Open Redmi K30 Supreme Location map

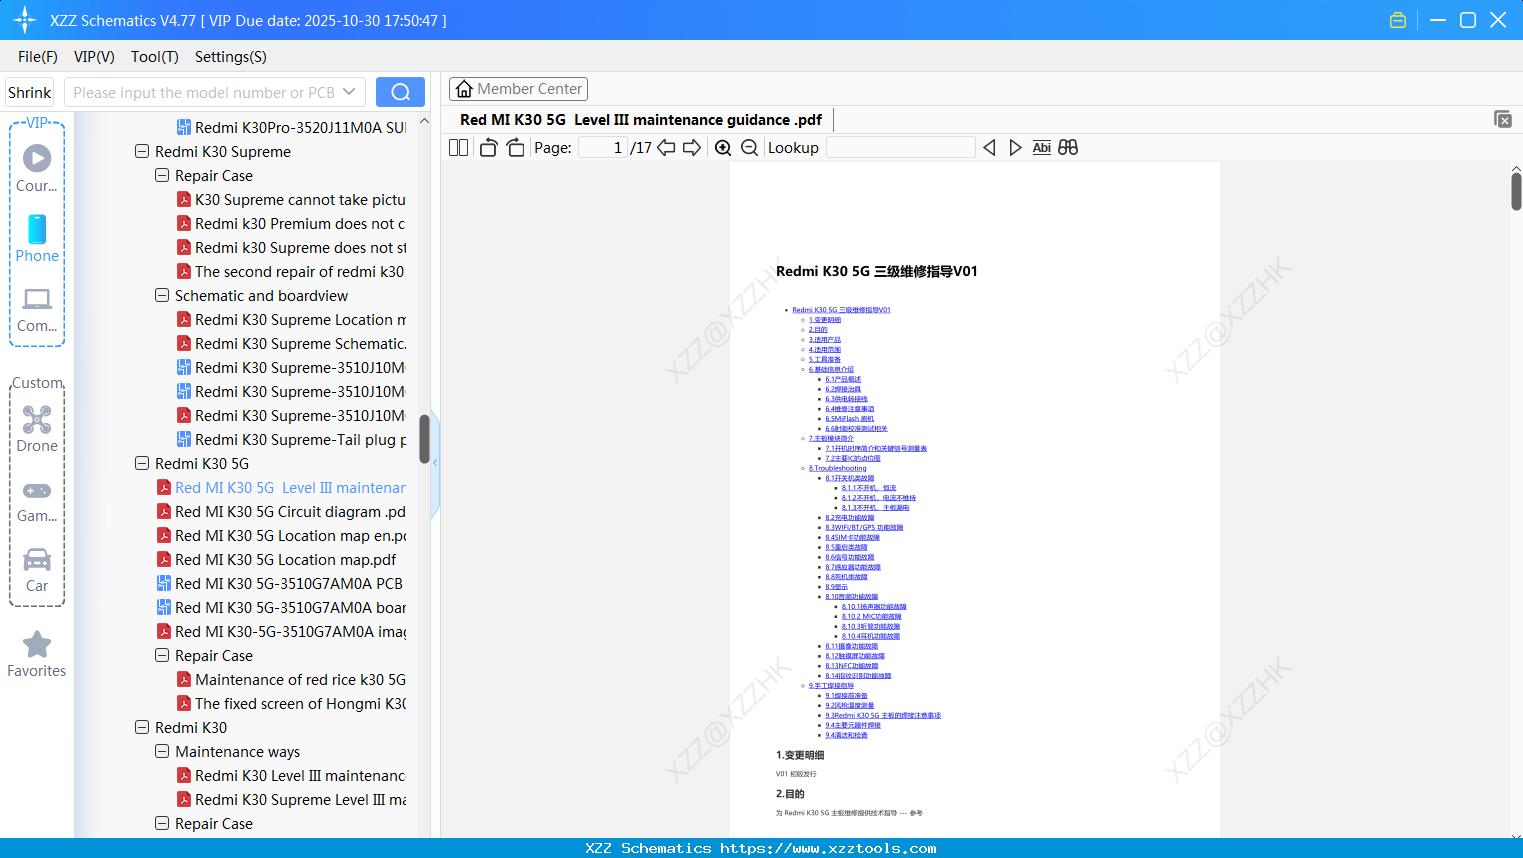tap(291, 320)
